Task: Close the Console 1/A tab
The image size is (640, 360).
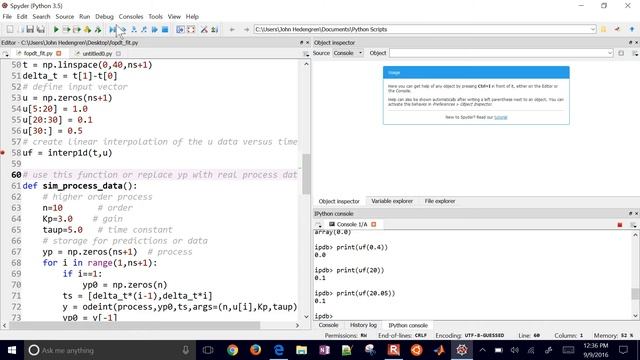Action: point(373,224)
